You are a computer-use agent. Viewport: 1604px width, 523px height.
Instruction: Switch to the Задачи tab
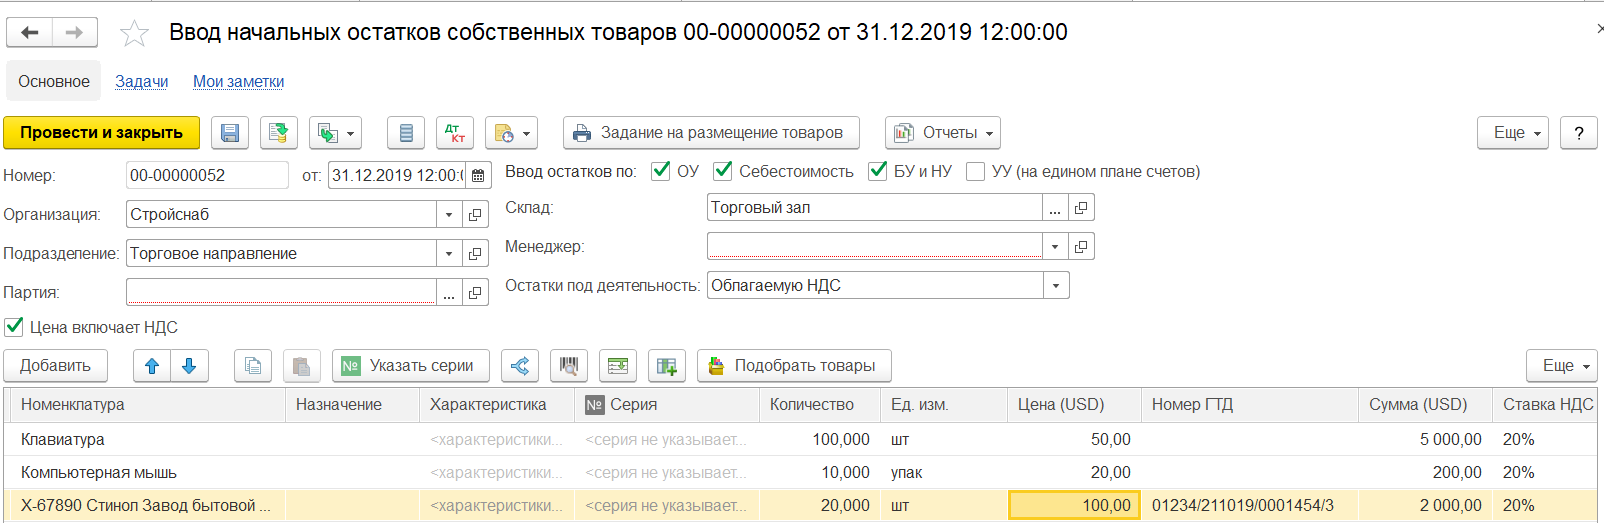(x=141, y=82)
